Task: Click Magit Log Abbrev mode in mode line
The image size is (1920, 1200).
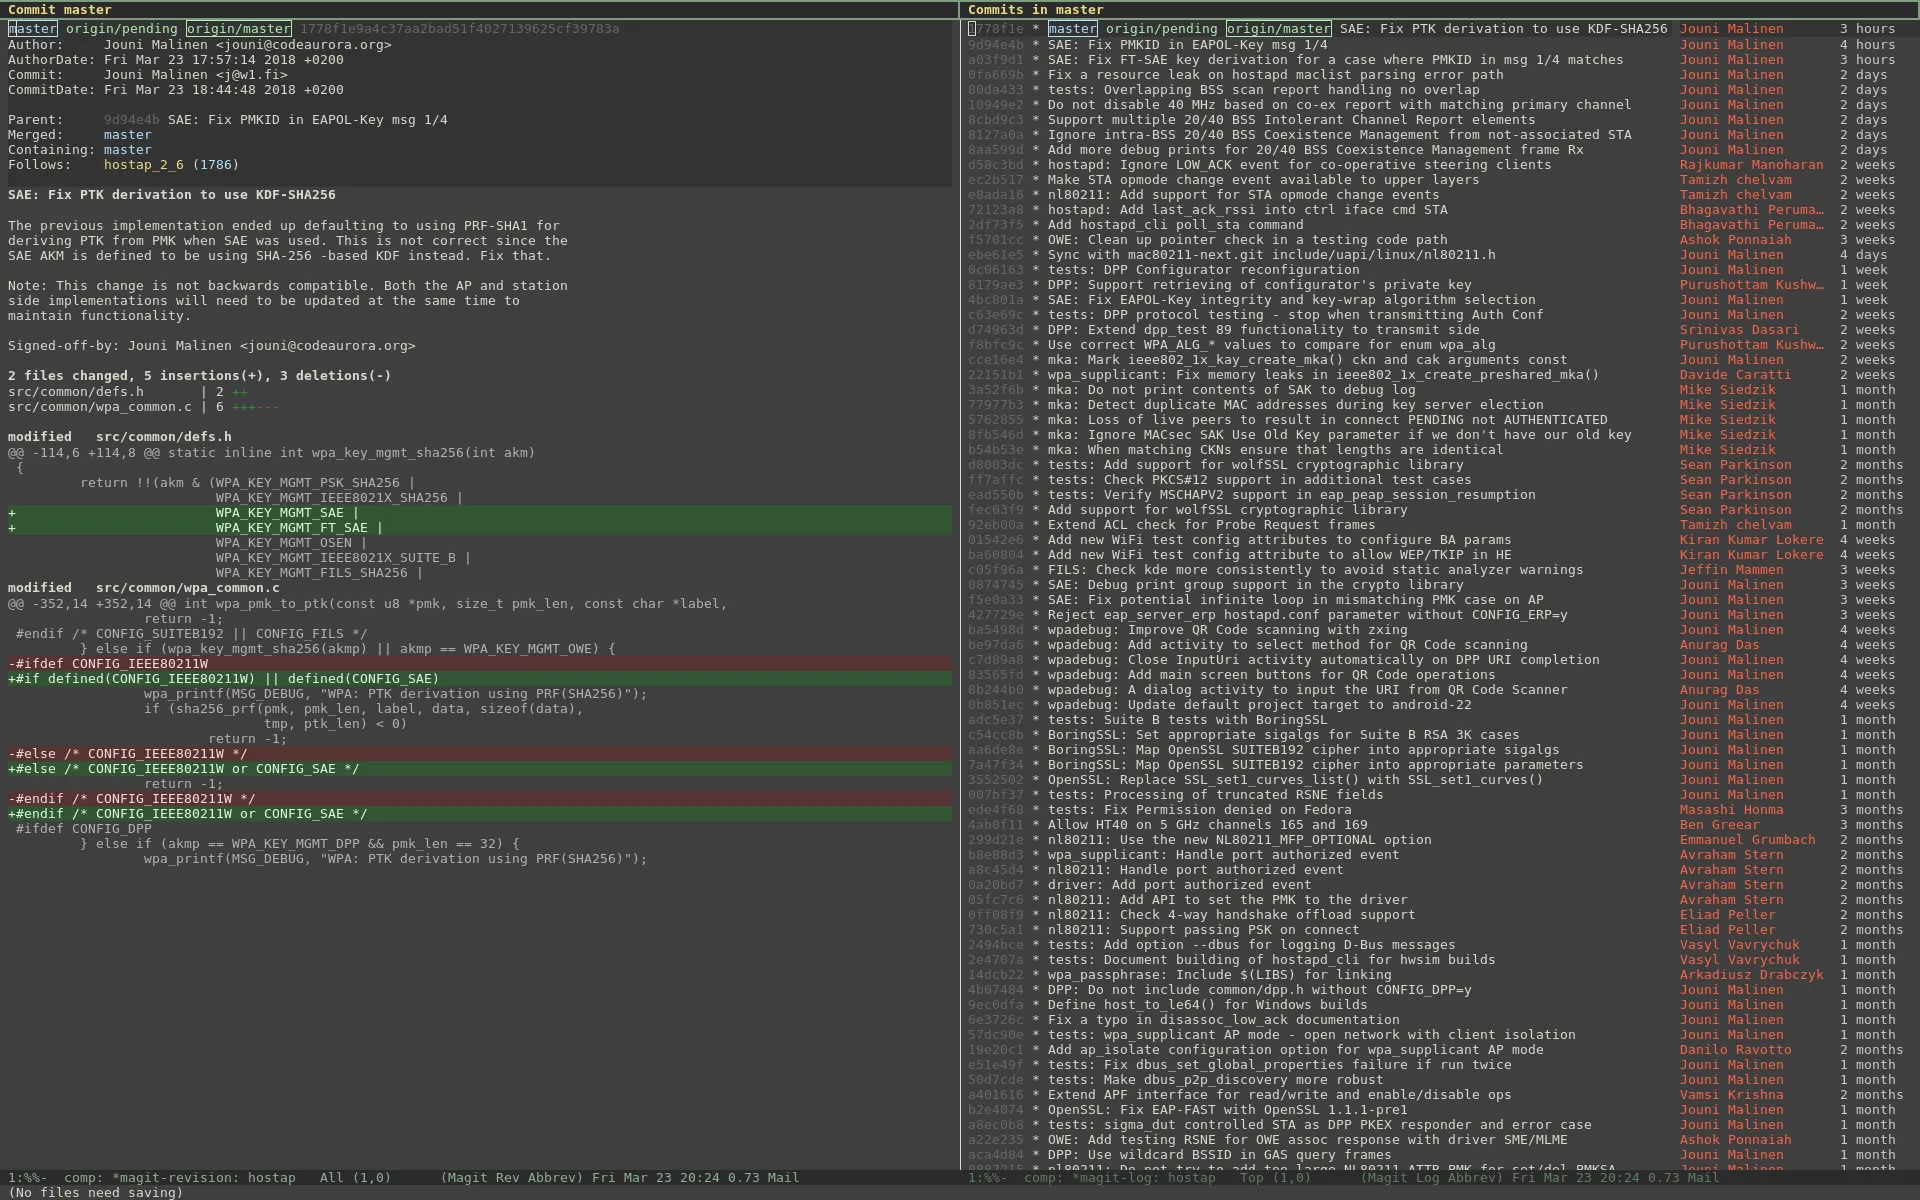Action: (1431, 1178)
